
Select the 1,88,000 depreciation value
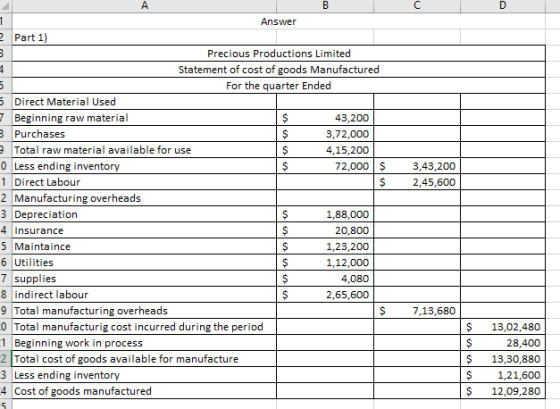click(x=325, y=214)
